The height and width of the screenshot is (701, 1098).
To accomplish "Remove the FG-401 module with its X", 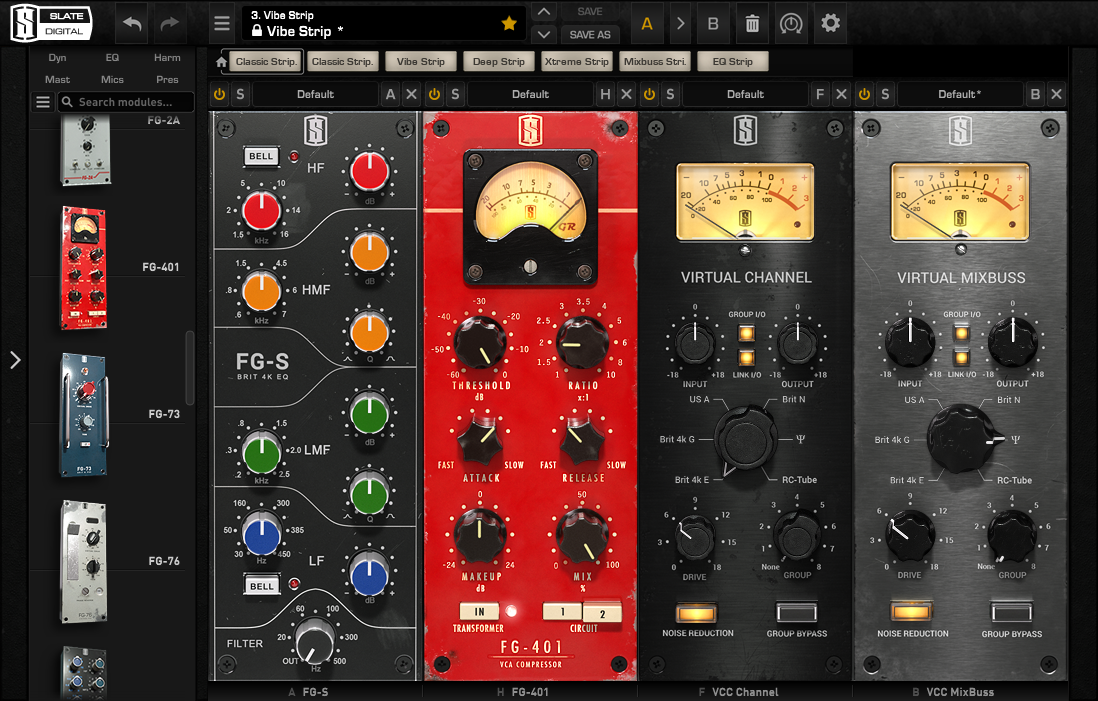I will pos(627,94).
